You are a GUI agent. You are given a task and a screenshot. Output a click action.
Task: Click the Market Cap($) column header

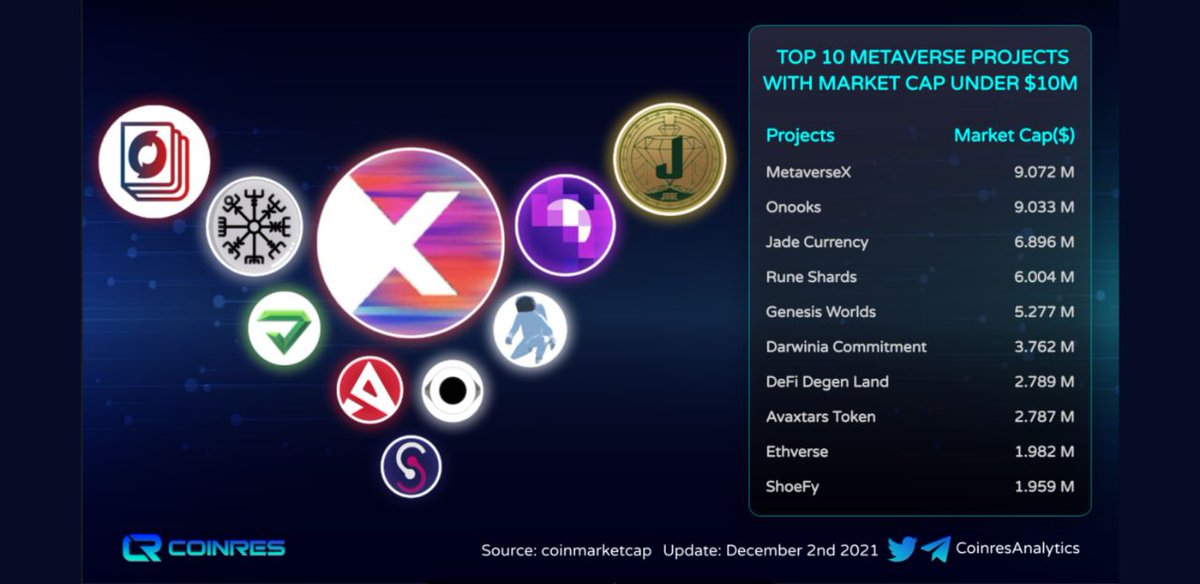1014,135
